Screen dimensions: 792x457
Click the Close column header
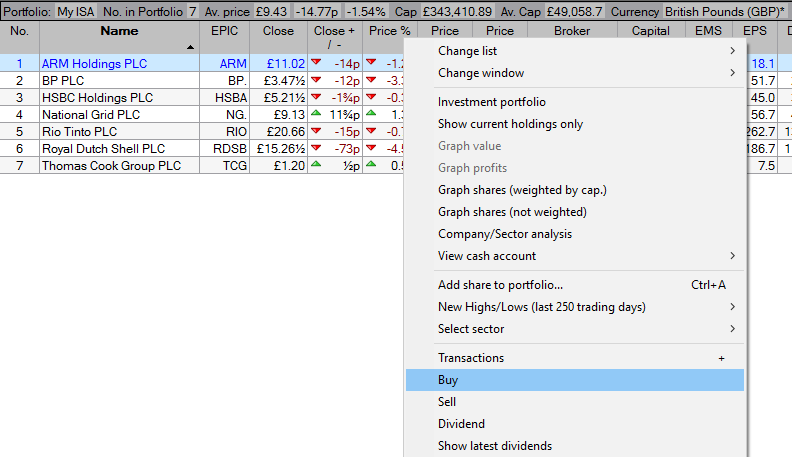[x=278, y=32]
